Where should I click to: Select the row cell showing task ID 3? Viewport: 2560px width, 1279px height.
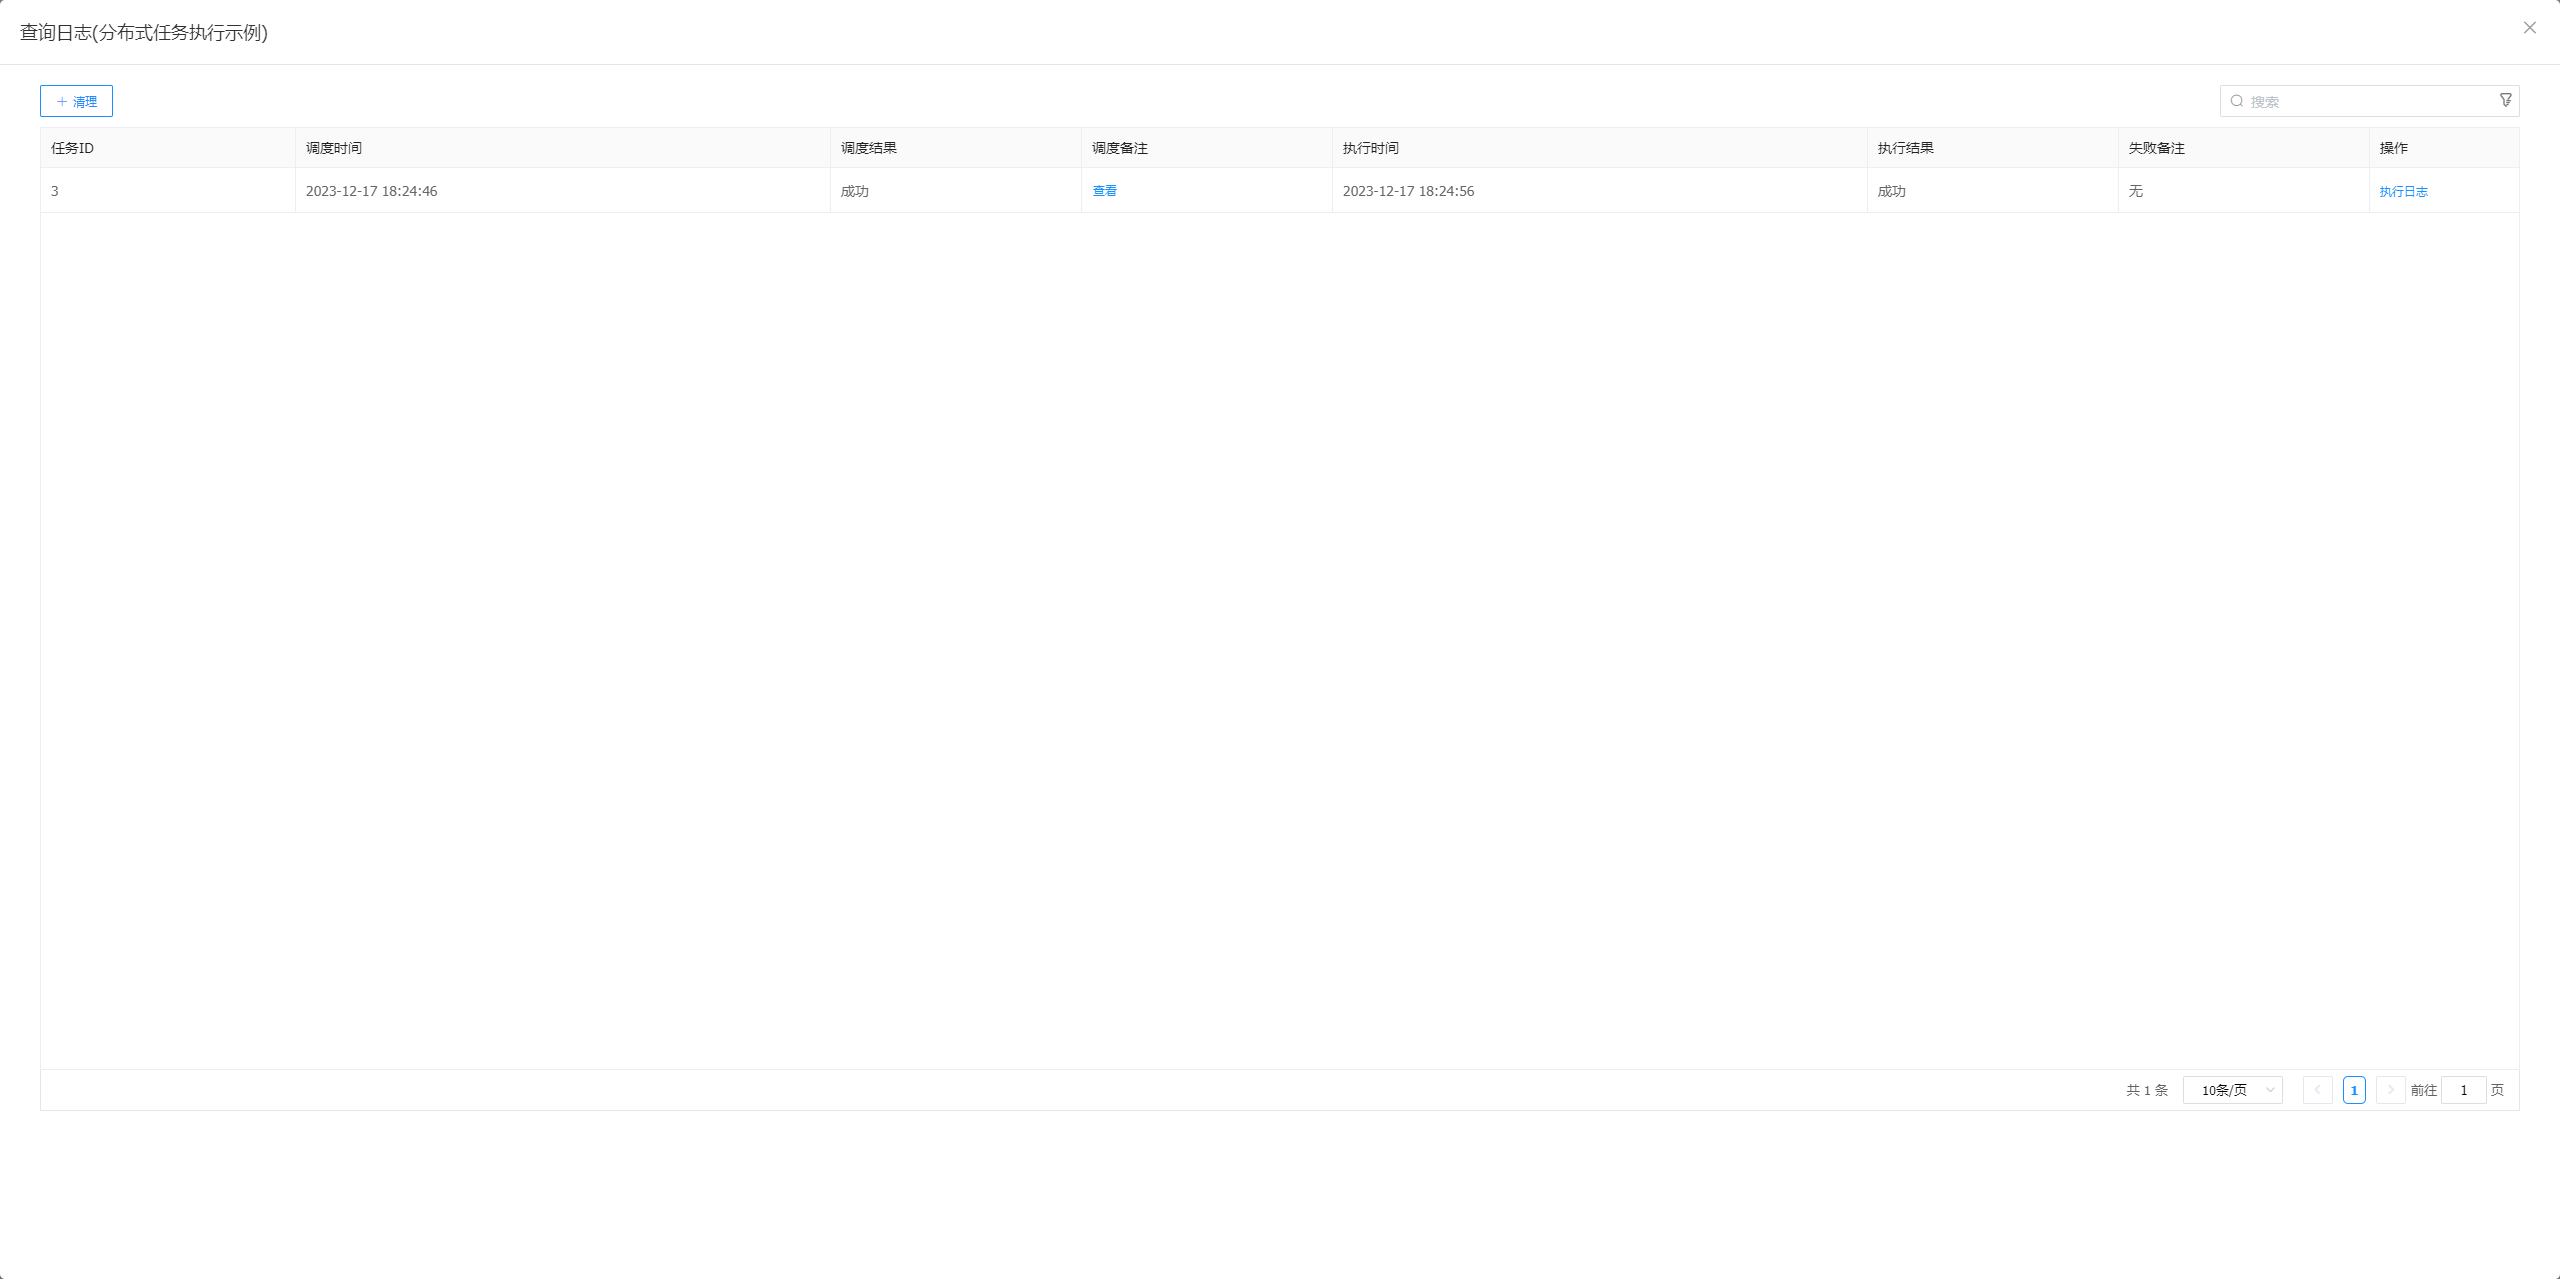55,191
